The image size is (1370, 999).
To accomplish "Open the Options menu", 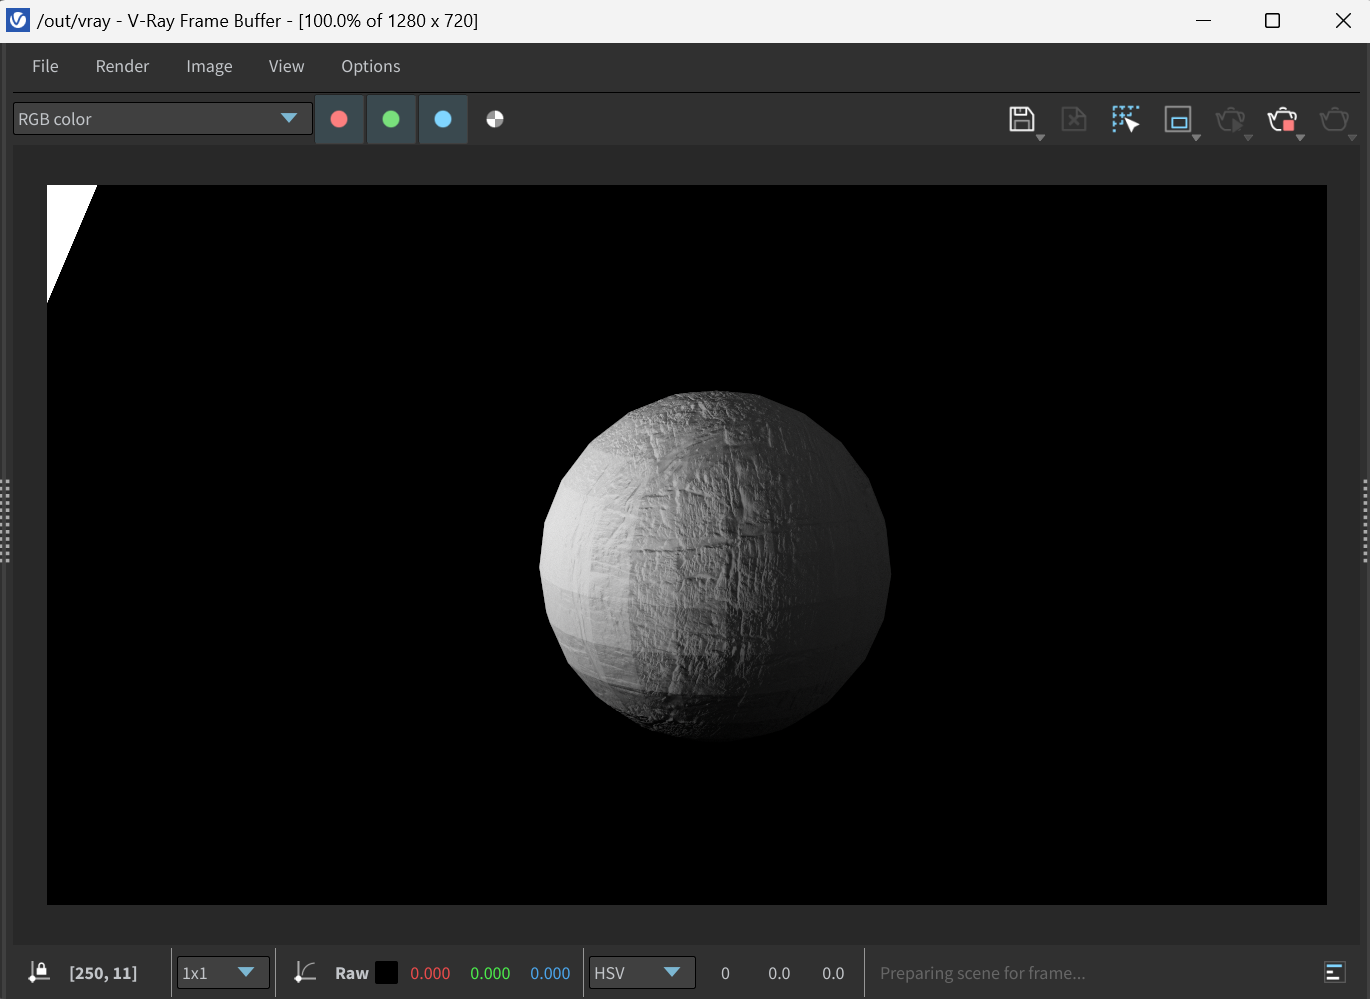I will tap(370, 66).
